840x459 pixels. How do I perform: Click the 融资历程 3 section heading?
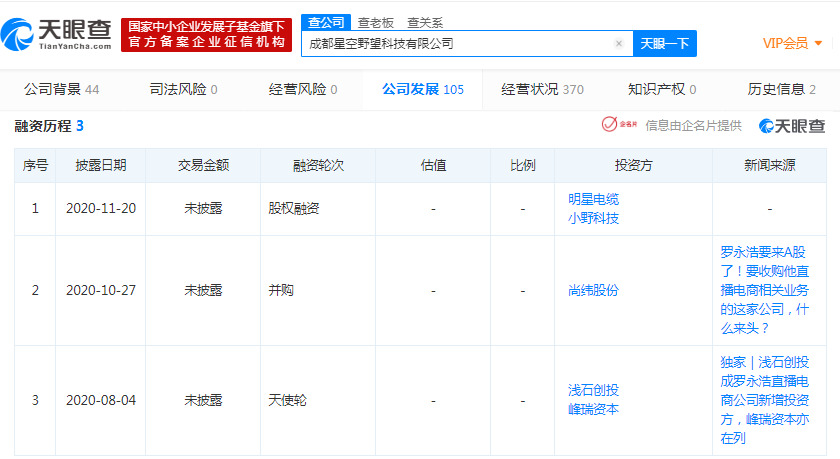49,126
